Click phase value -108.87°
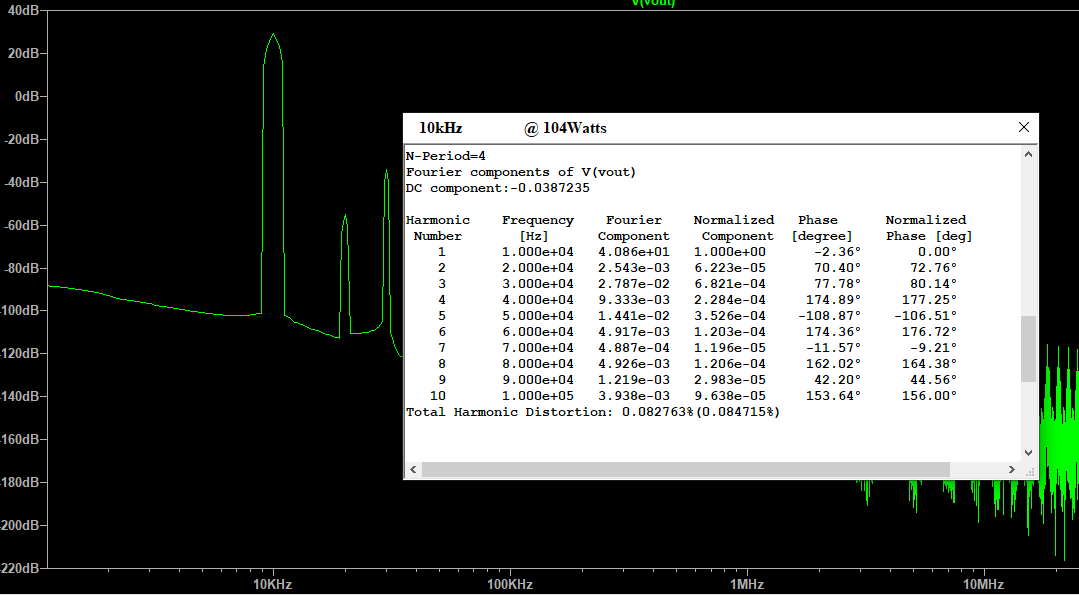The width and height of the screenshot is (1079, 595). (829, 316)
